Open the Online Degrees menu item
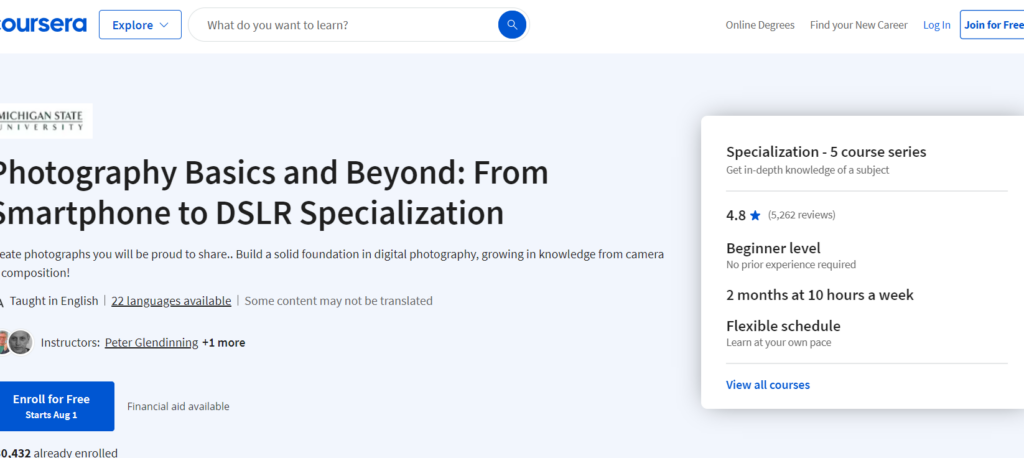The height and width of the screenshot is (458, 1024). (760, 25)
